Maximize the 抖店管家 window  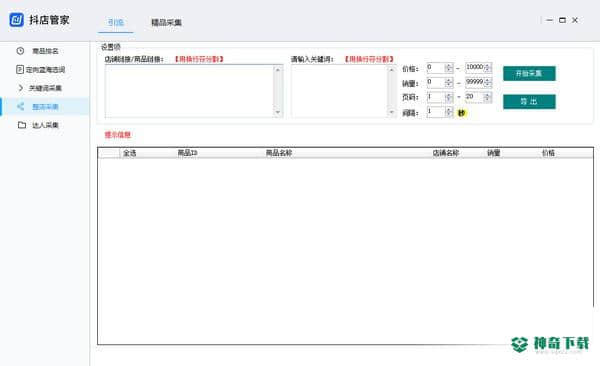562,20
